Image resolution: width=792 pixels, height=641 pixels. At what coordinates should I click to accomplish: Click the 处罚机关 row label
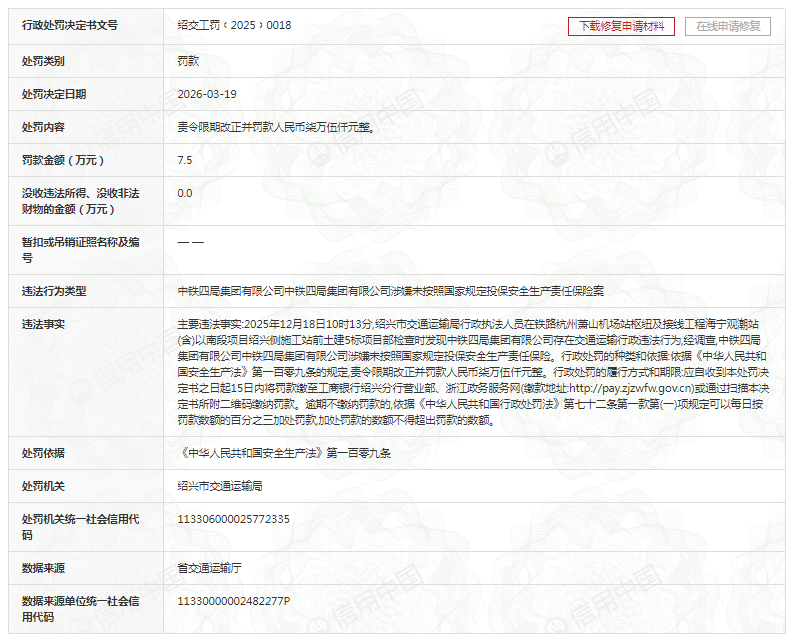pos(43,486)
